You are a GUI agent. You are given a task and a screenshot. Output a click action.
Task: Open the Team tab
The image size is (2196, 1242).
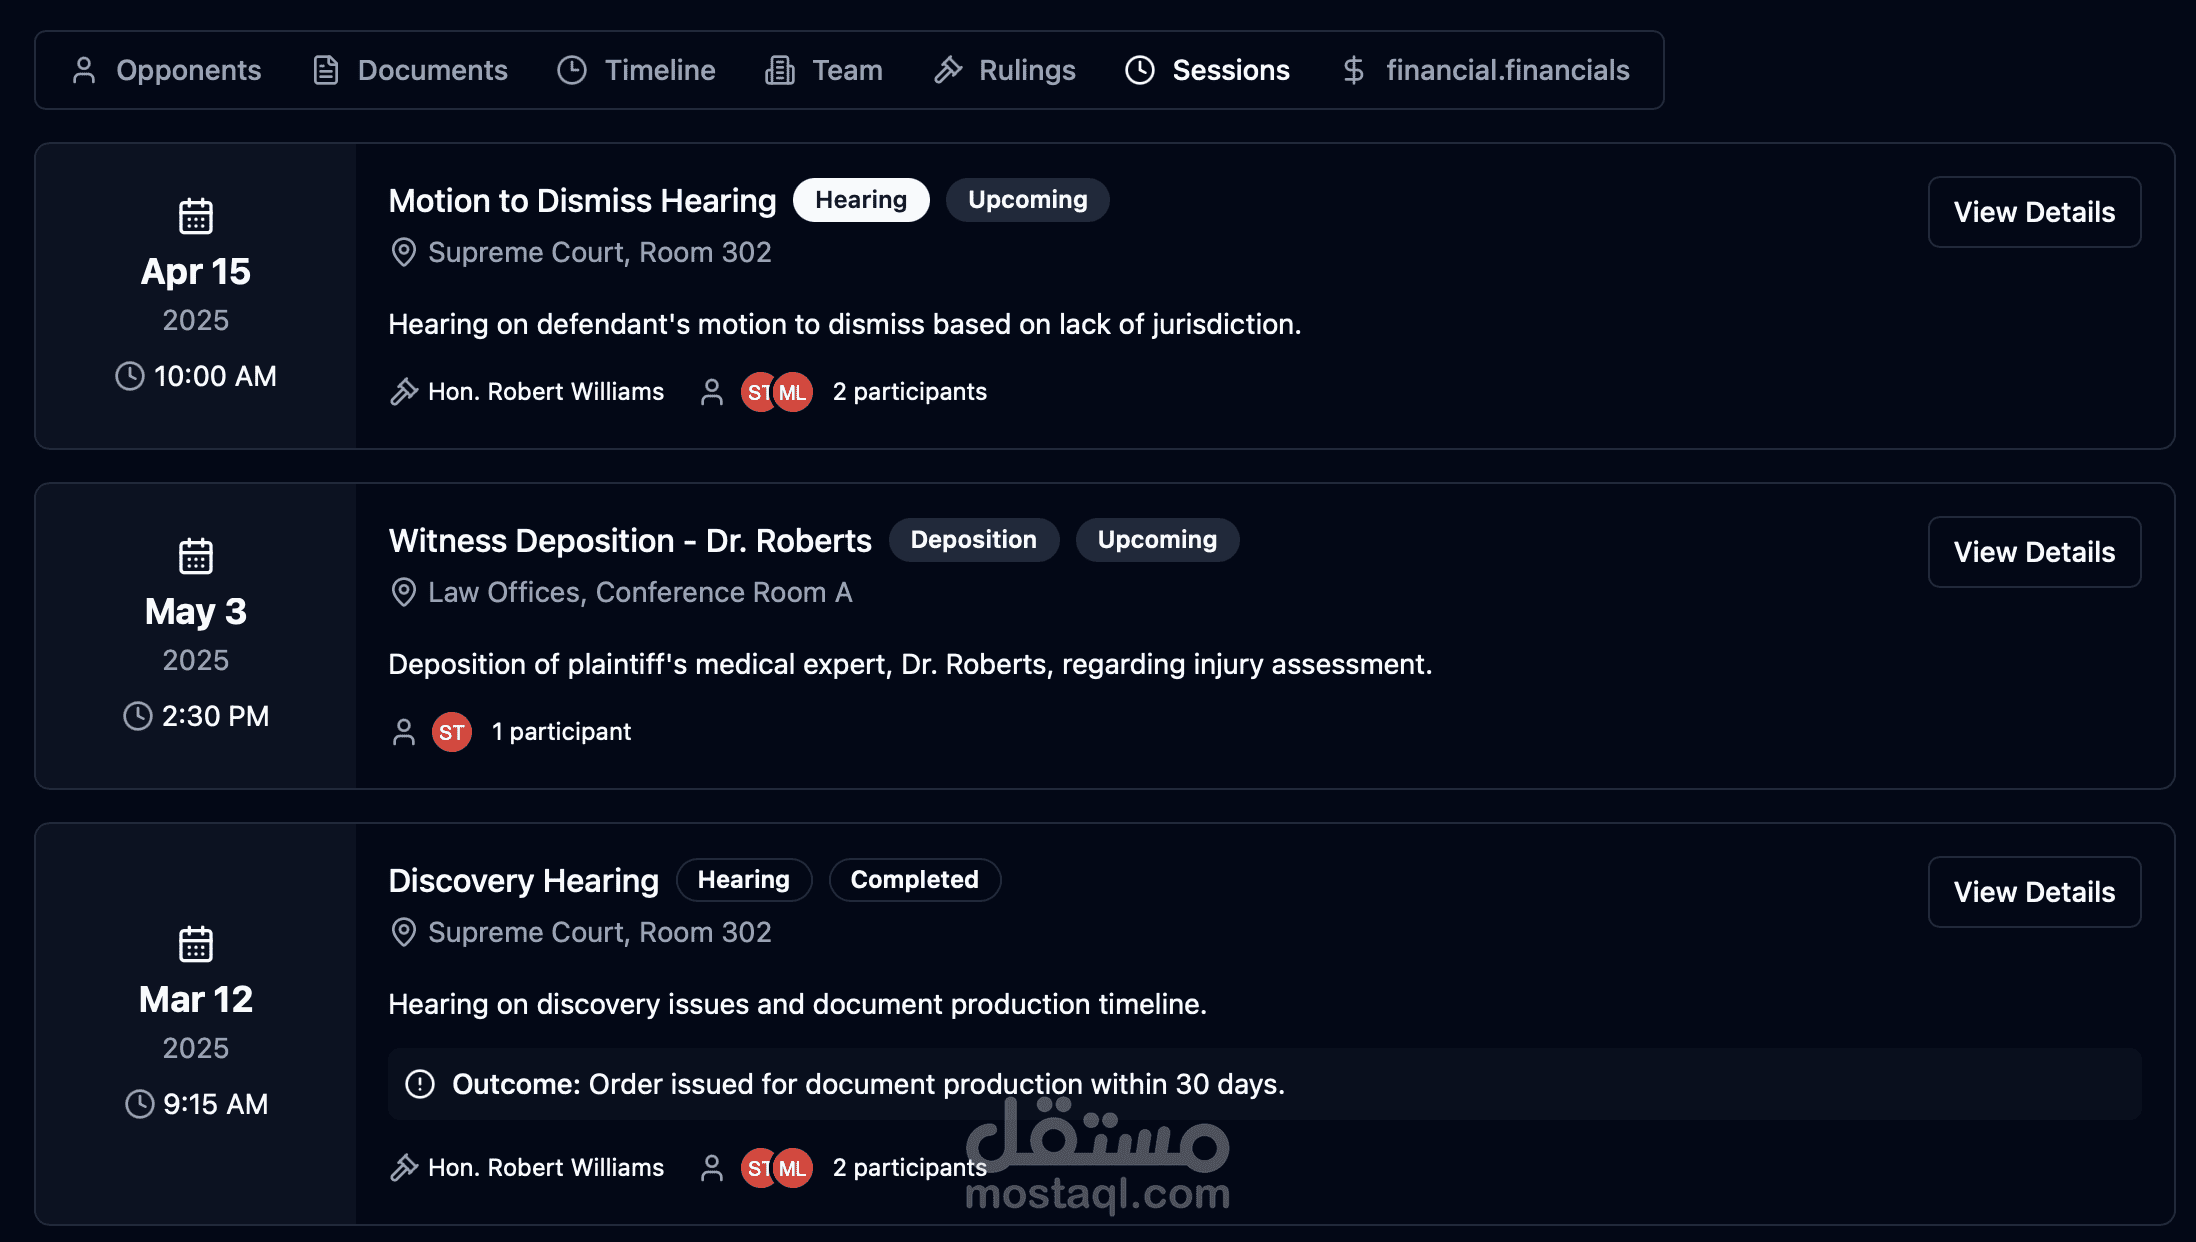click(x=824, y=70)
